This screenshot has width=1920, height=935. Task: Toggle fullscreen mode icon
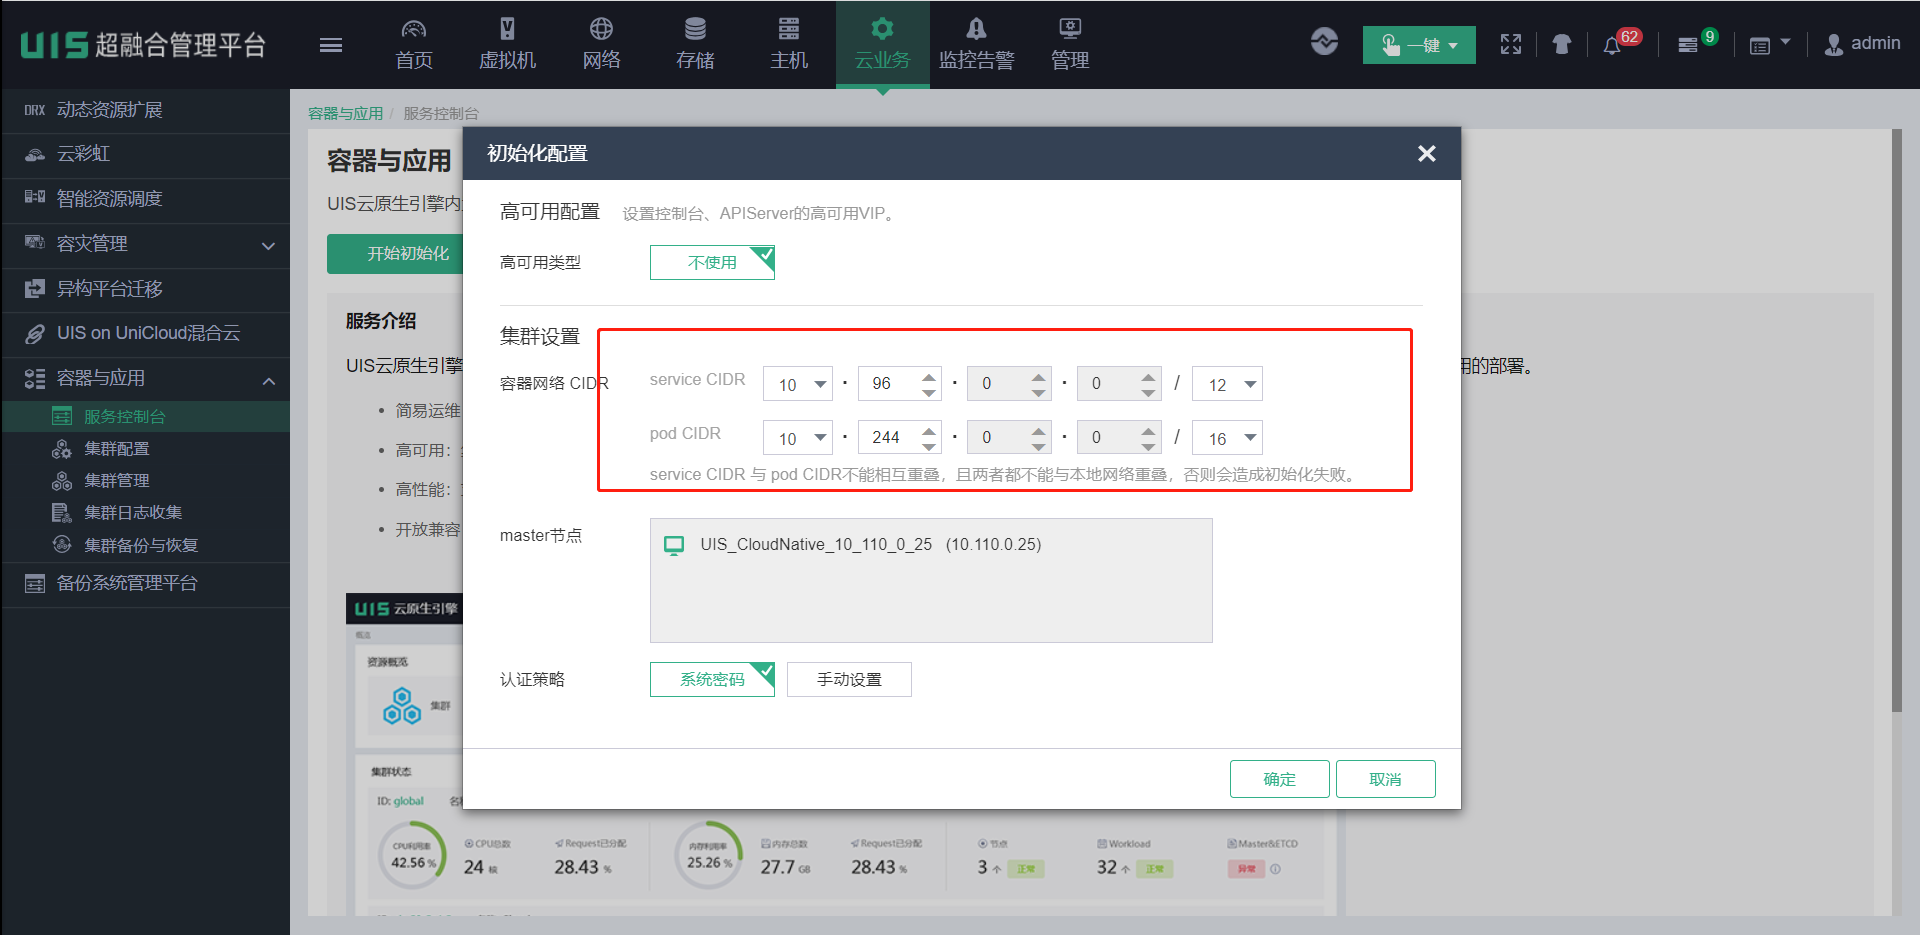pyautogui.click(x=1511, y=44)
